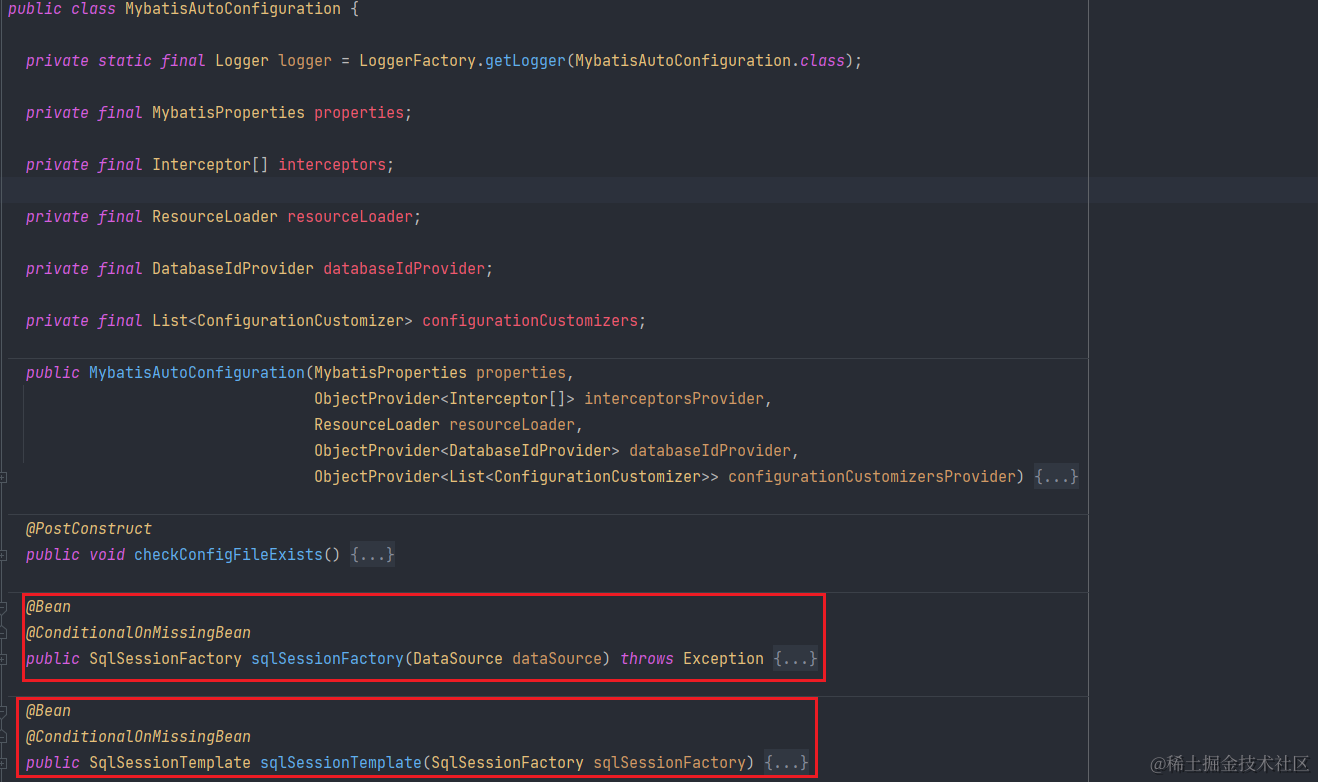Click 'SqlSessionFactory' return type of sqlSessionFactory method
The image size is (1318, 782).
point(165,659)
